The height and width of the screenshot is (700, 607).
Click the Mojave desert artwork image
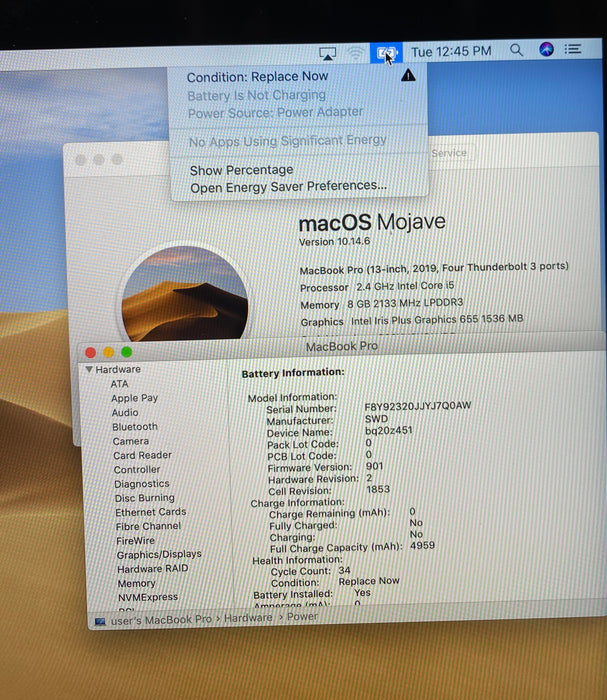click(184, 294)
